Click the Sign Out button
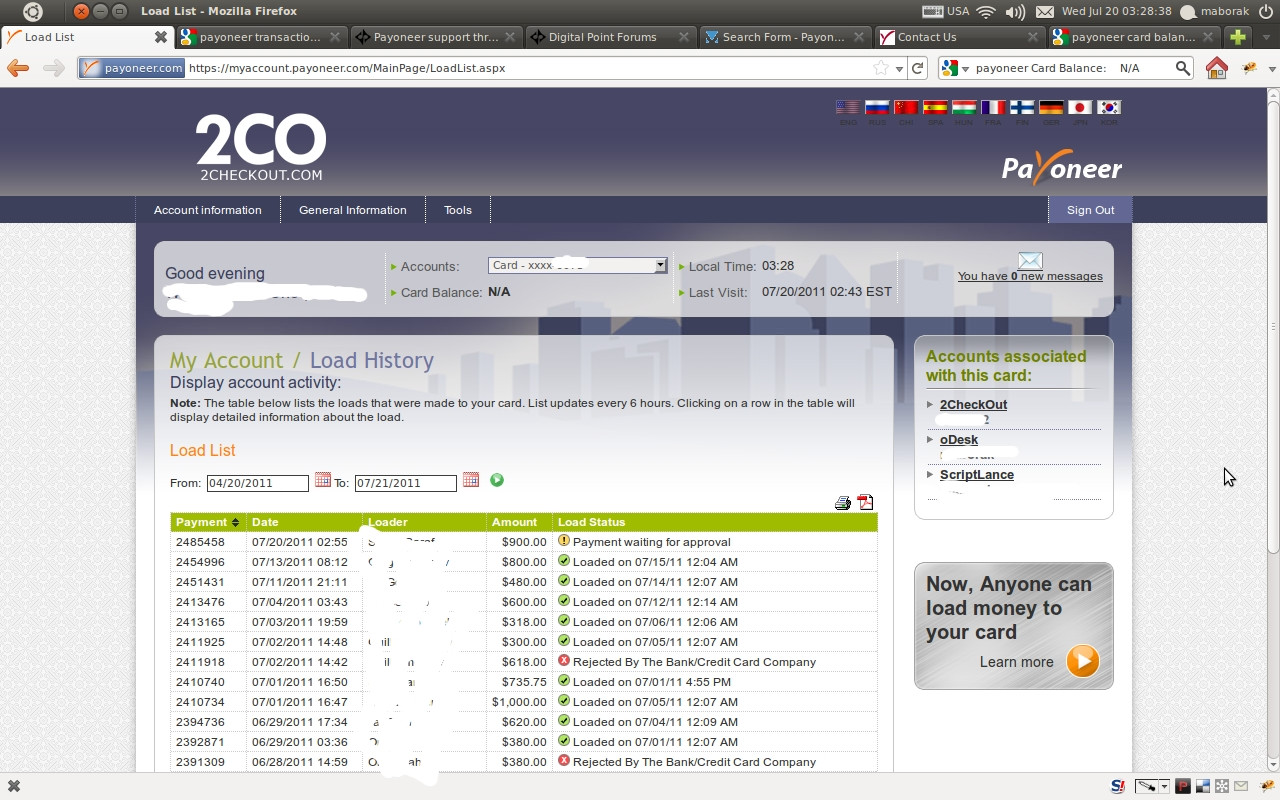 coord(1090,210)
